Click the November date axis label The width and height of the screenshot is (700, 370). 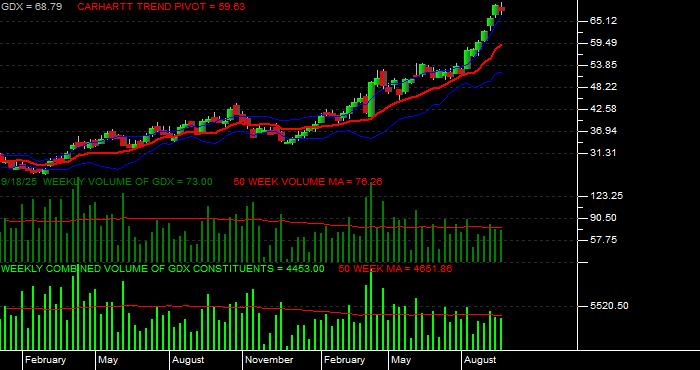[x=270, y=360]
